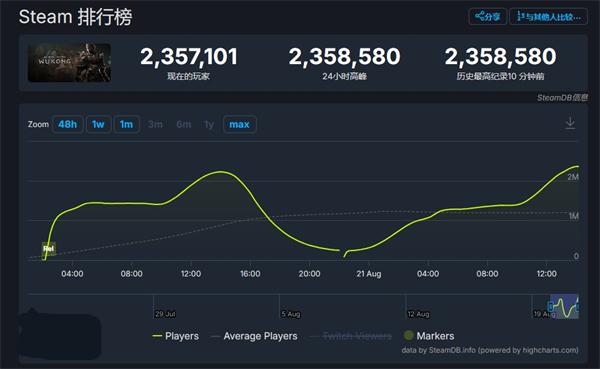Open the compare with others button

(x=548, y=17)
